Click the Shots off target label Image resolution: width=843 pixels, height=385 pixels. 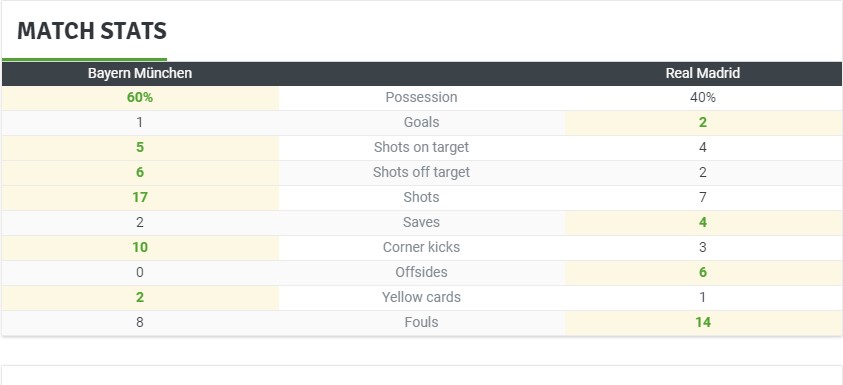click(x=422, y=172)
